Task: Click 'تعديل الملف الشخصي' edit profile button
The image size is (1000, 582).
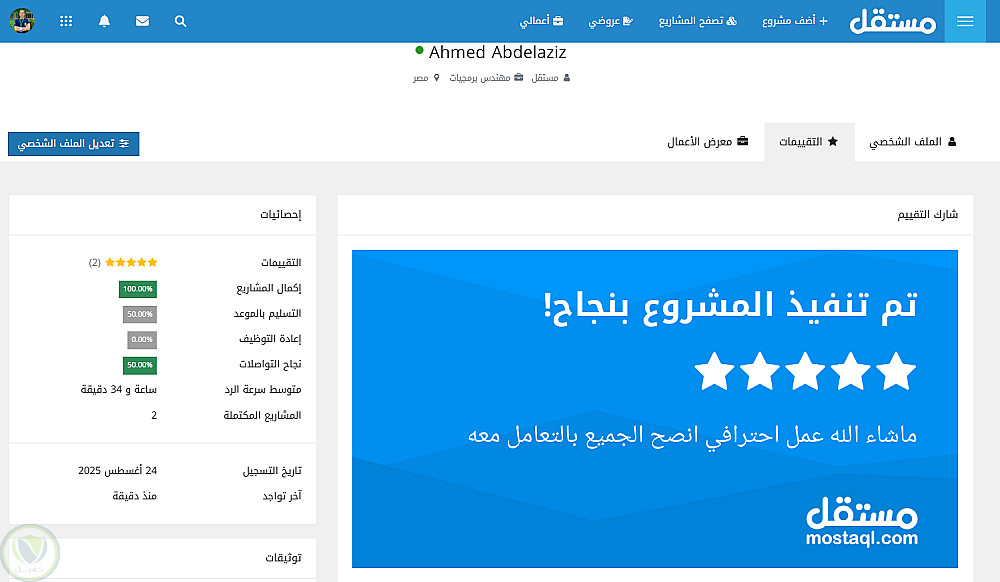Action: click(73, 143)
